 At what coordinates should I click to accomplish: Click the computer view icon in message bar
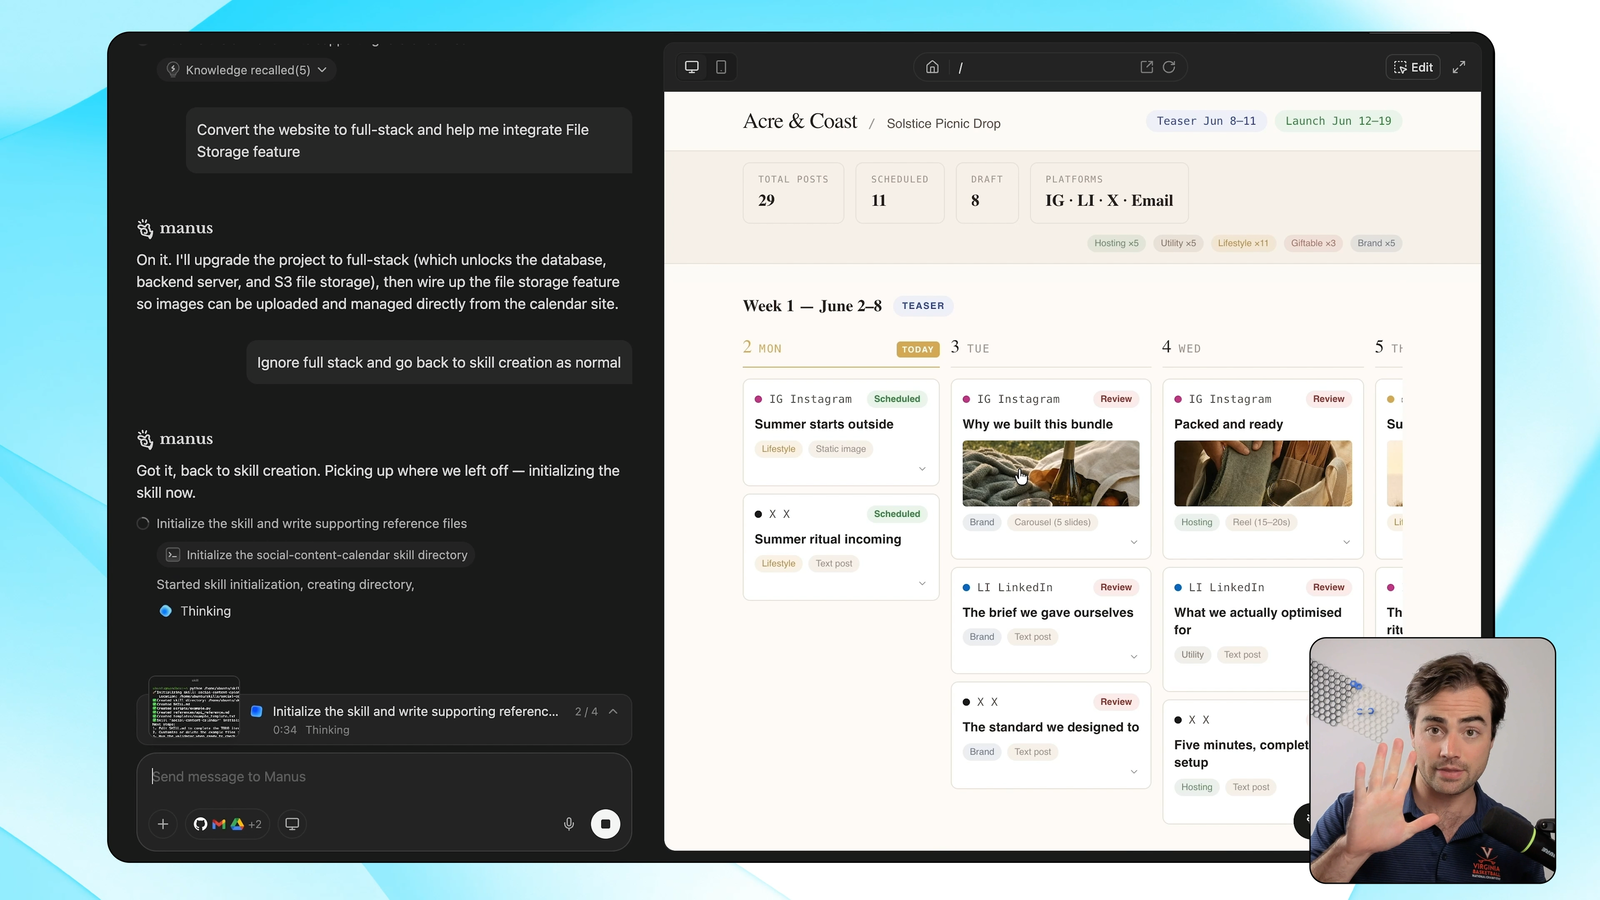coord(292,824)
